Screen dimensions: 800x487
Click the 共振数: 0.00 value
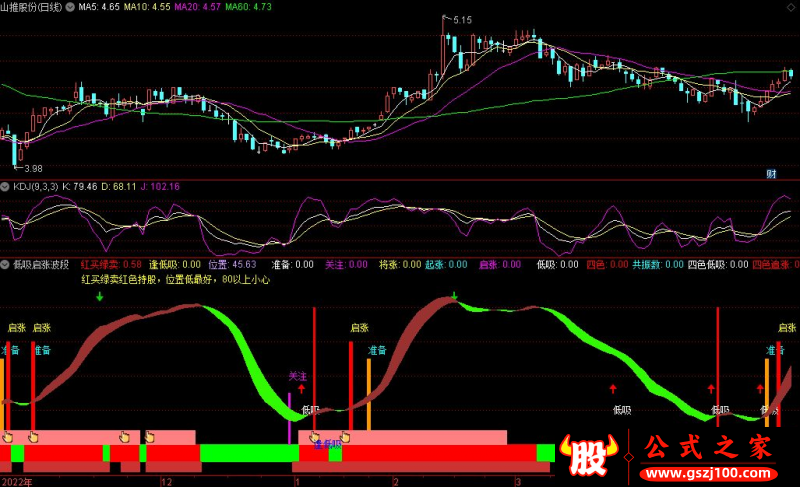pos(658,265)
